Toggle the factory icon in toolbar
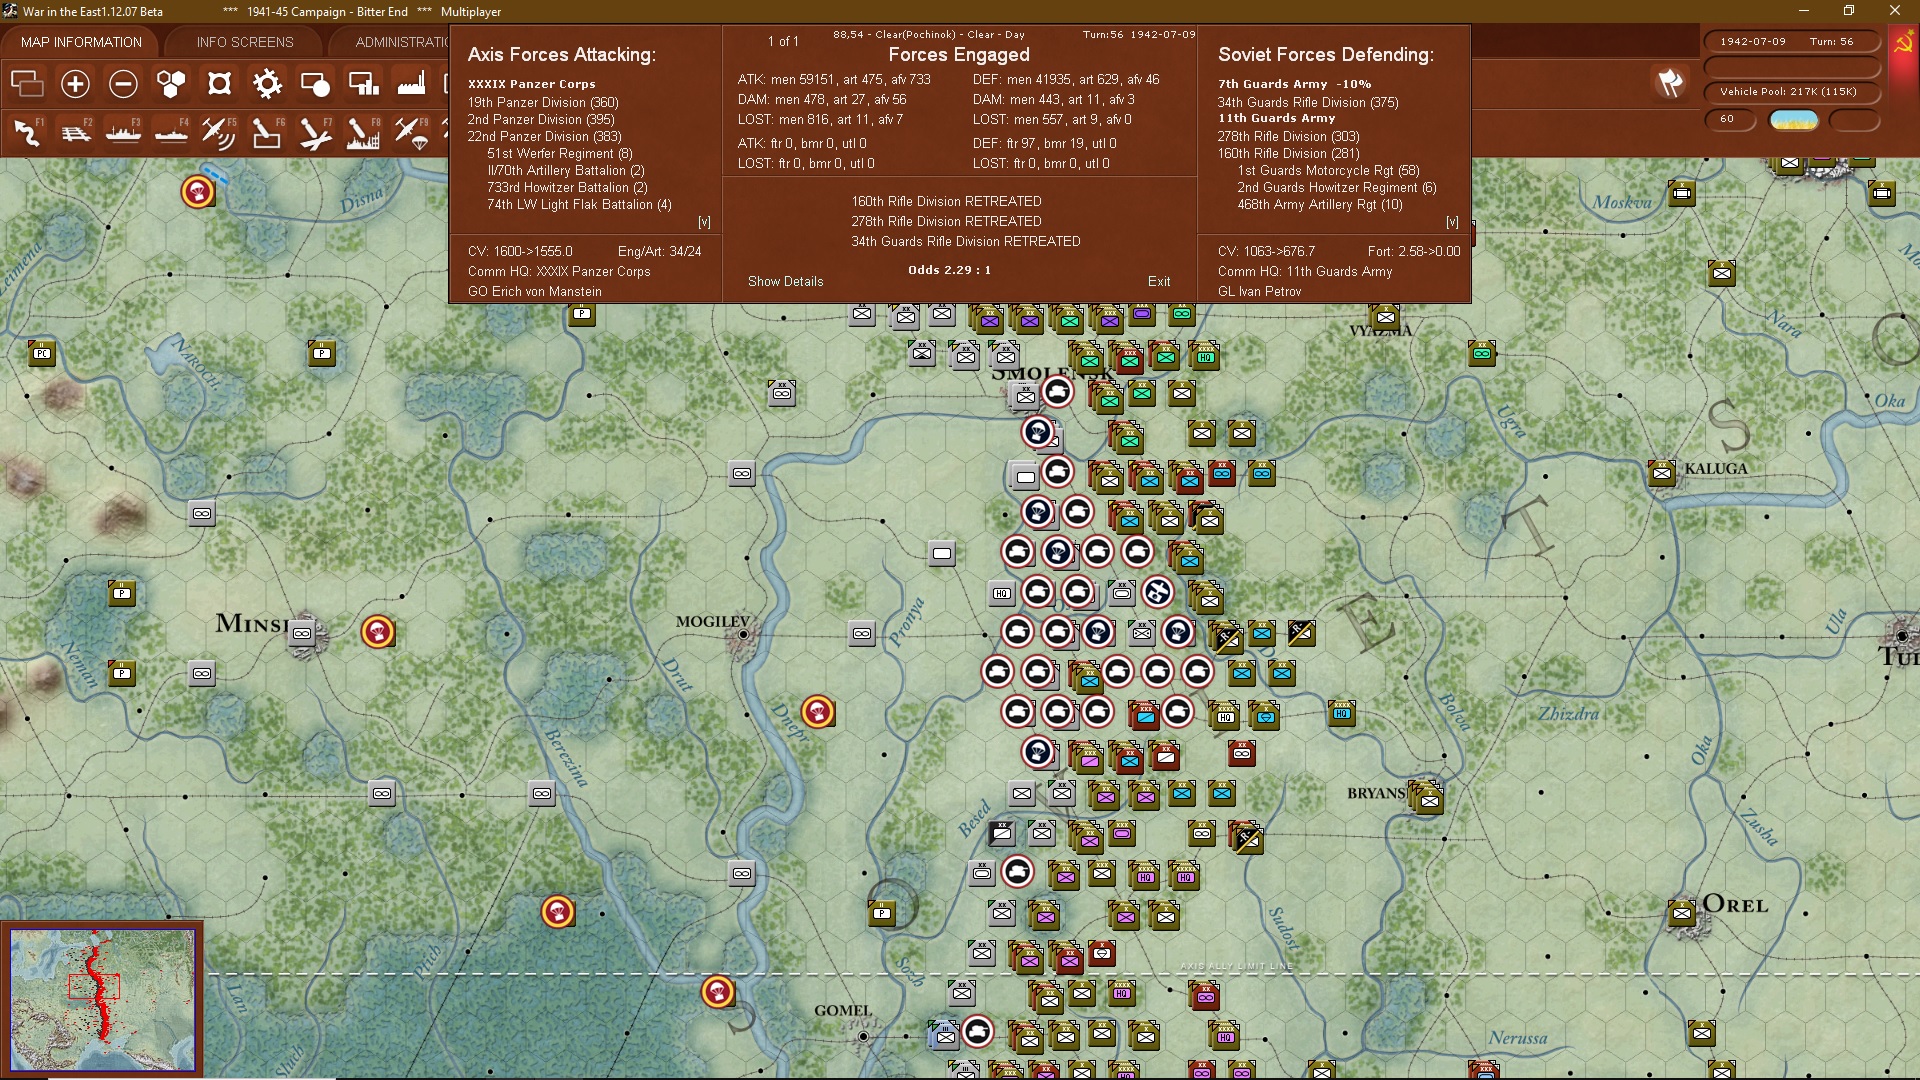 (x=411, y=84)
